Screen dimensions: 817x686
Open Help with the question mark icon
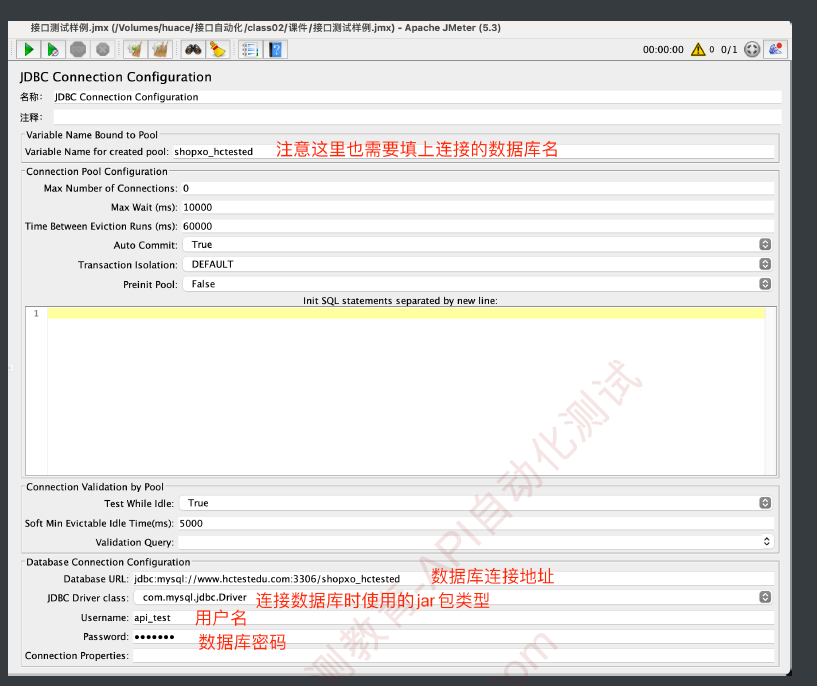click(276, 49)
